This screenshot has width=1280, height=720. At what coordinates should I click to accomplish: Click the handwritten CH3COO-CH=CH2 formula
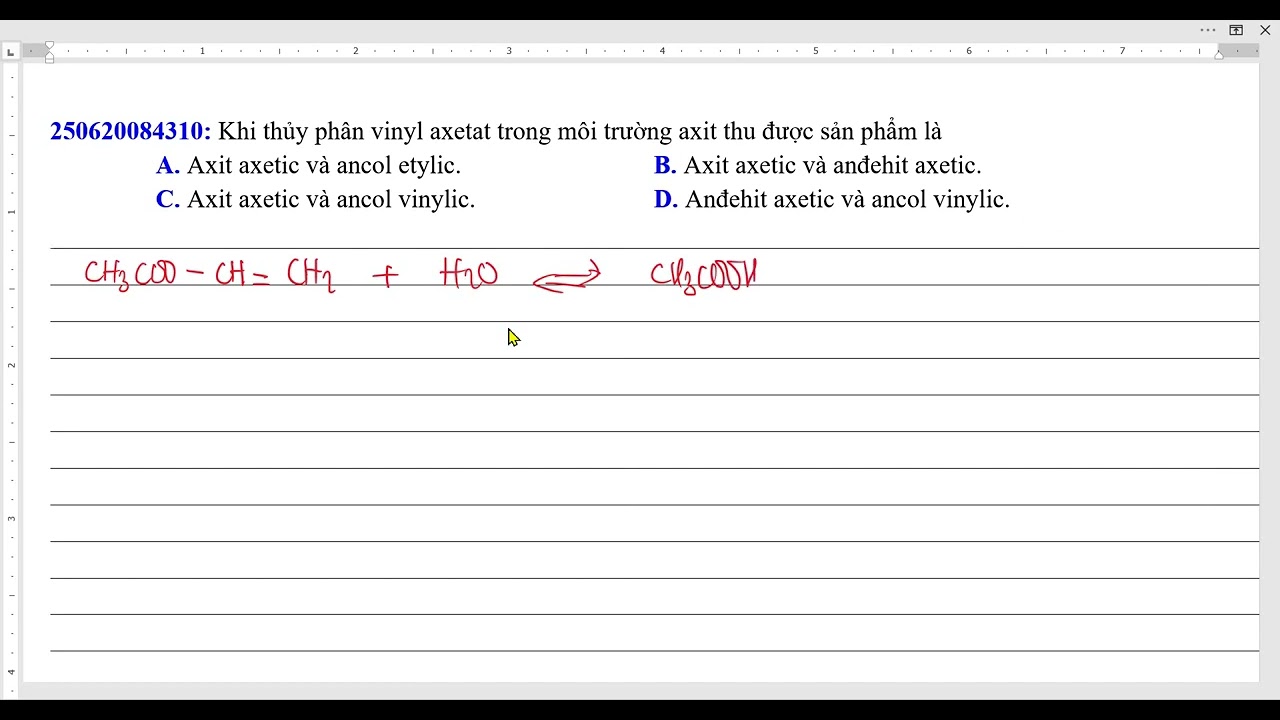click(209, 274)
